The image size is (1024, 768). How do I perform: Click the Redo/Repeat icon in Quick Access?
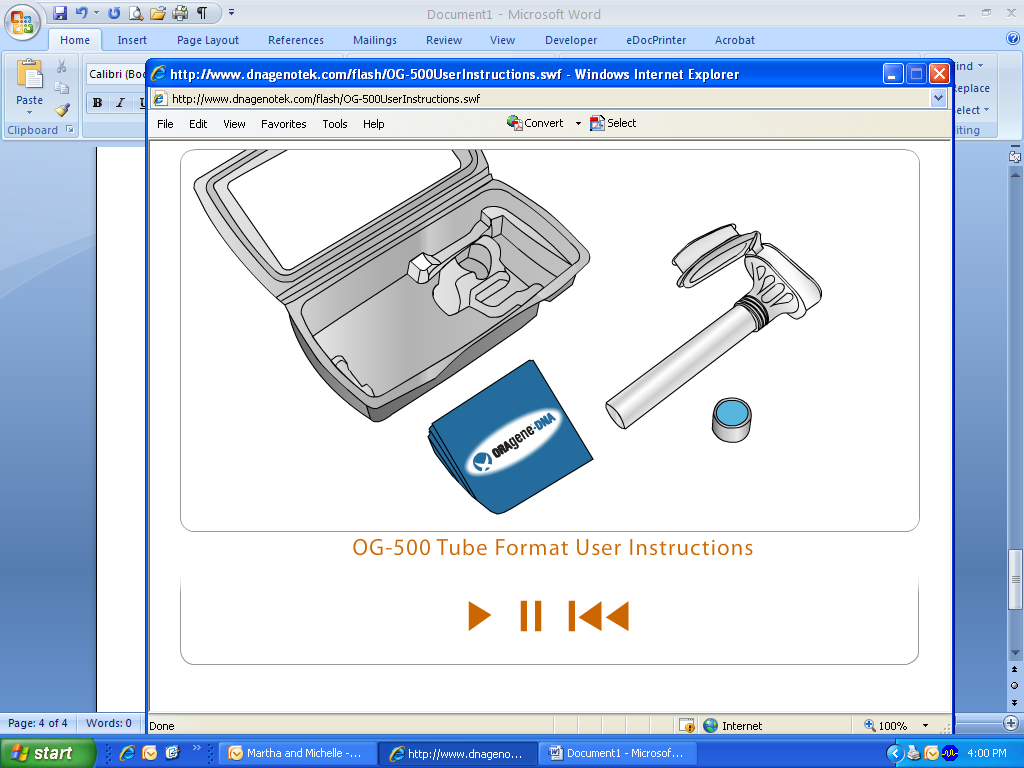point(114,12)
